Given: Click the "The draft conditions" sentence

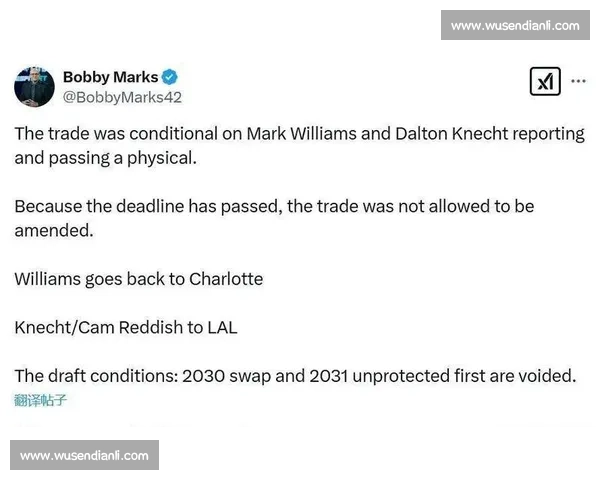Looking at the screenshot, I should [x=295, y=376].
